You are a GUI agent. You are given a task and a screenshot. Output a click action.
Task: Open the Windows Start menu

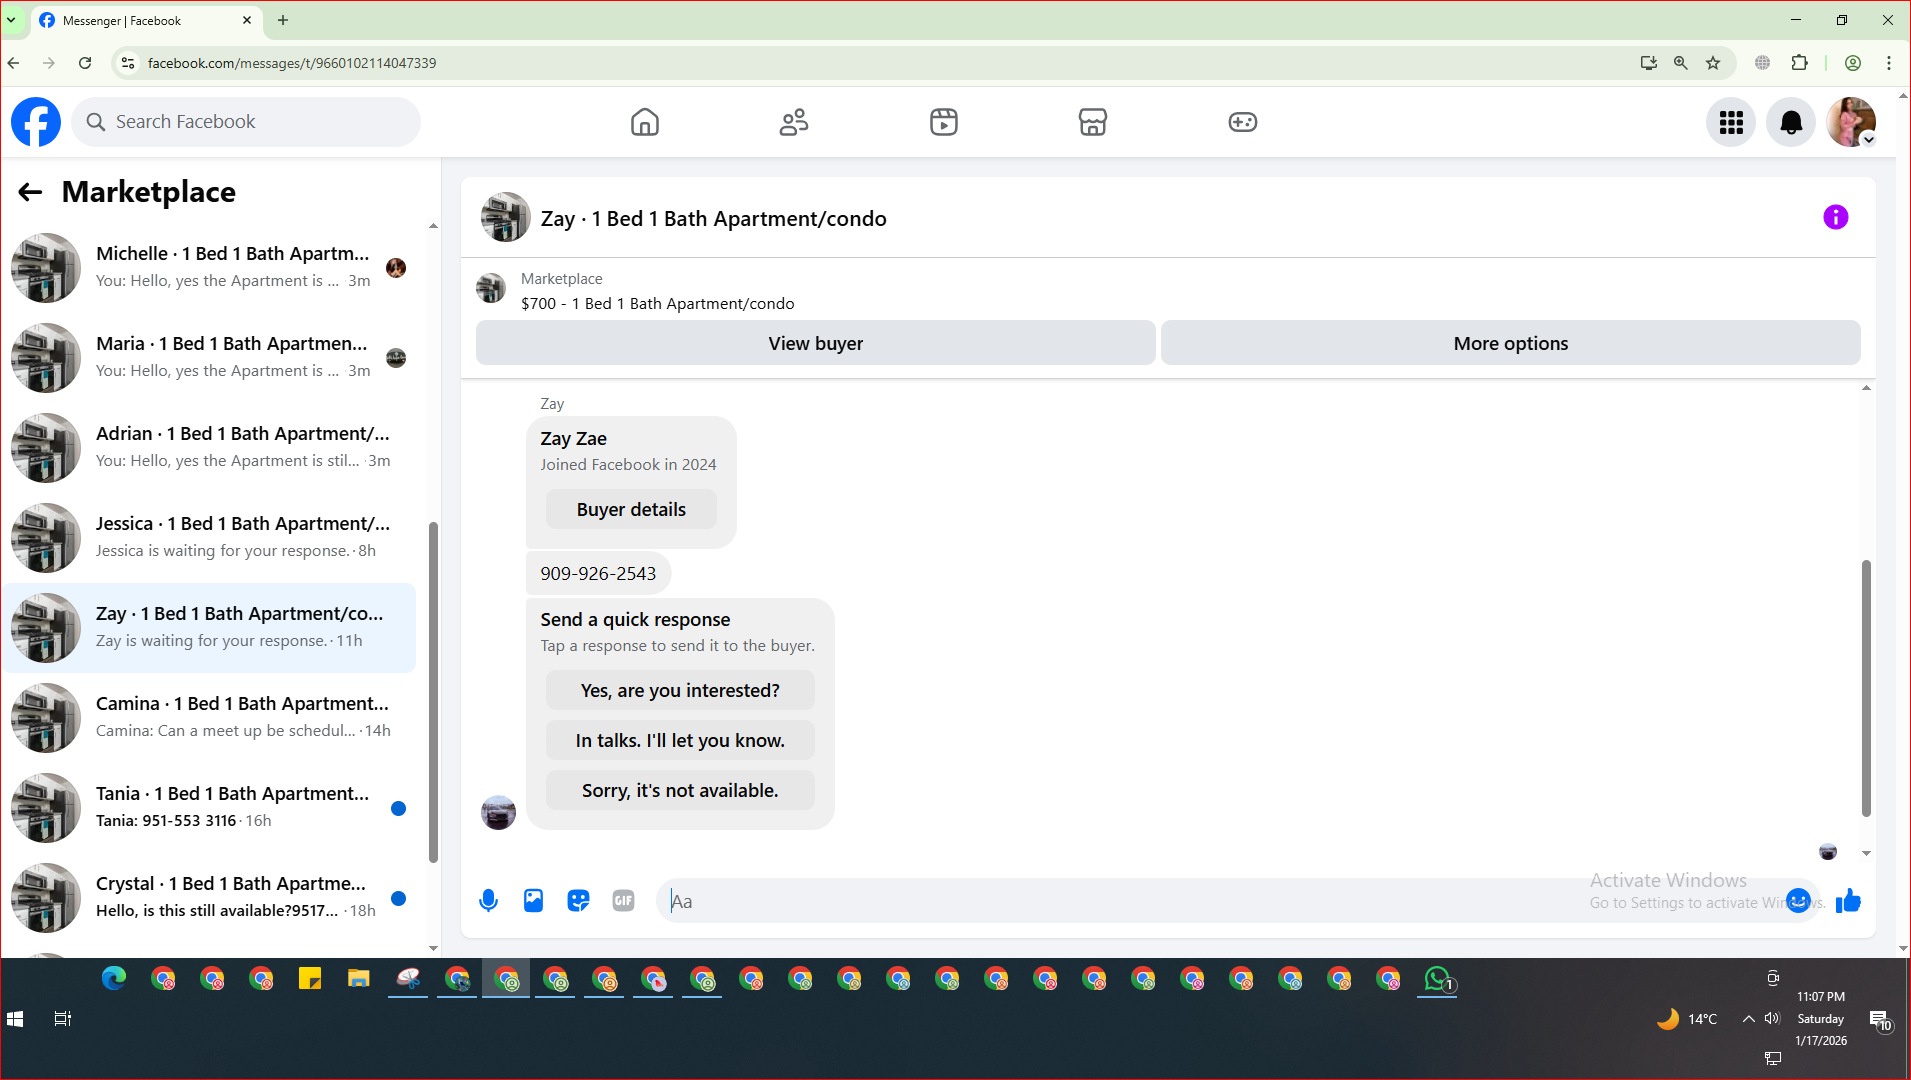[15, 1019]
